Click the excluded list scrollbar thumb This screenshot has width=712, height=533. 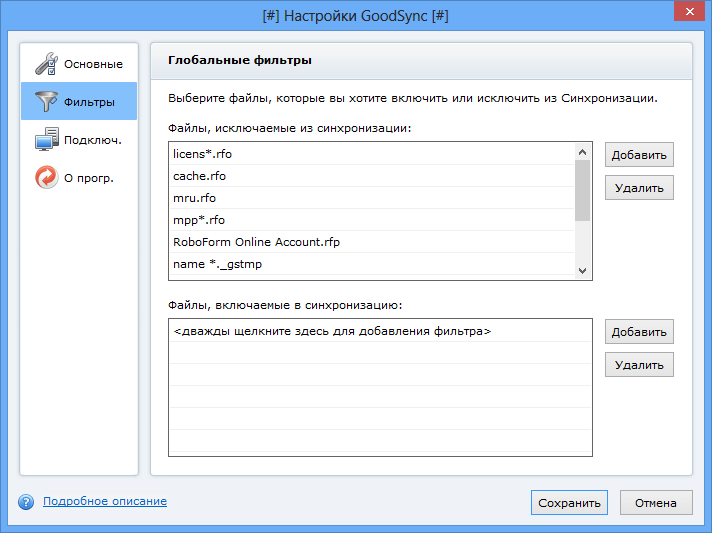[583, 191]
